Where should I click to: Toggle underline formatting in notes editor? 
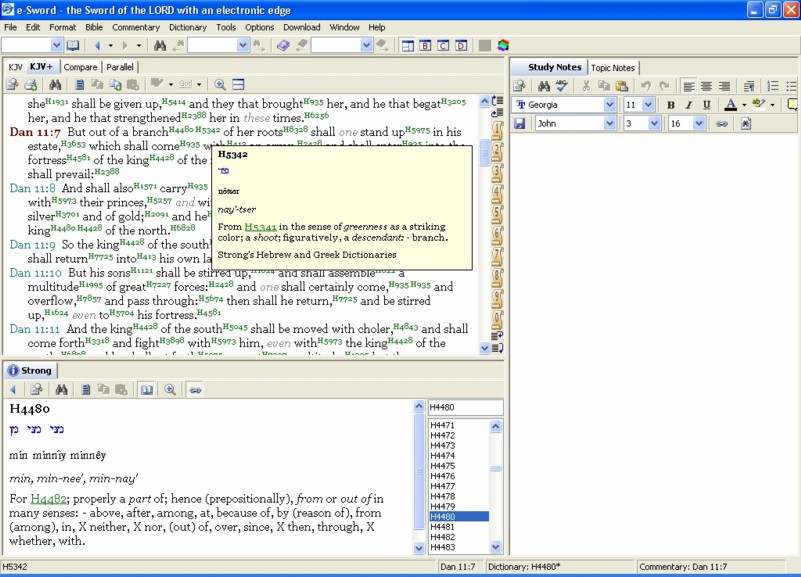pyautogui.click(x=707, y=105)
